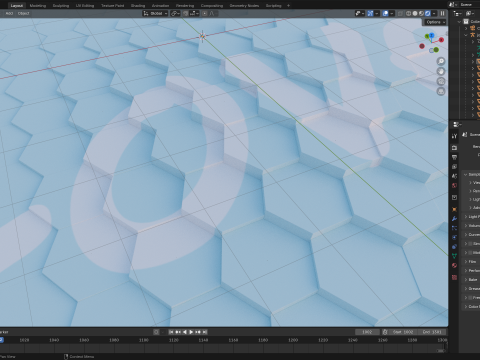The width and height of the screenshot is (480, 360).
Task: Add a new workspace with plus button
Action: click(288, 5)
